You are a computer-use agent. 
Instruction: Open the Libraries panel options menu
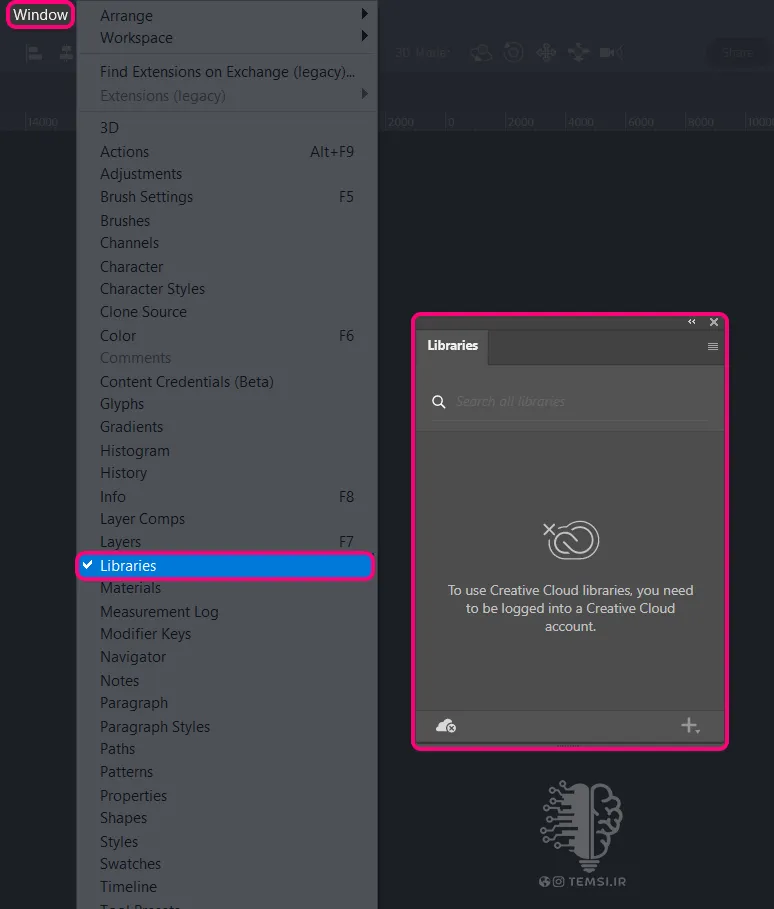point(713,346)
